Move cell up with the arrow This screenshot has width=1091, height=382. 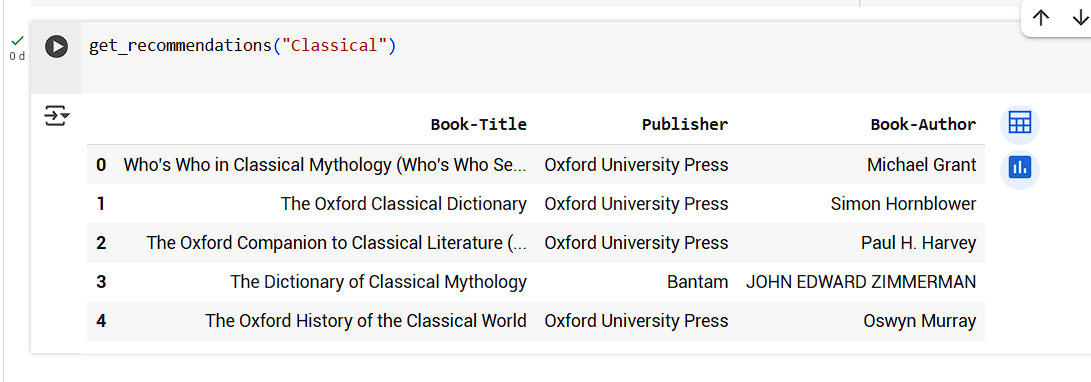point(1040,19)
